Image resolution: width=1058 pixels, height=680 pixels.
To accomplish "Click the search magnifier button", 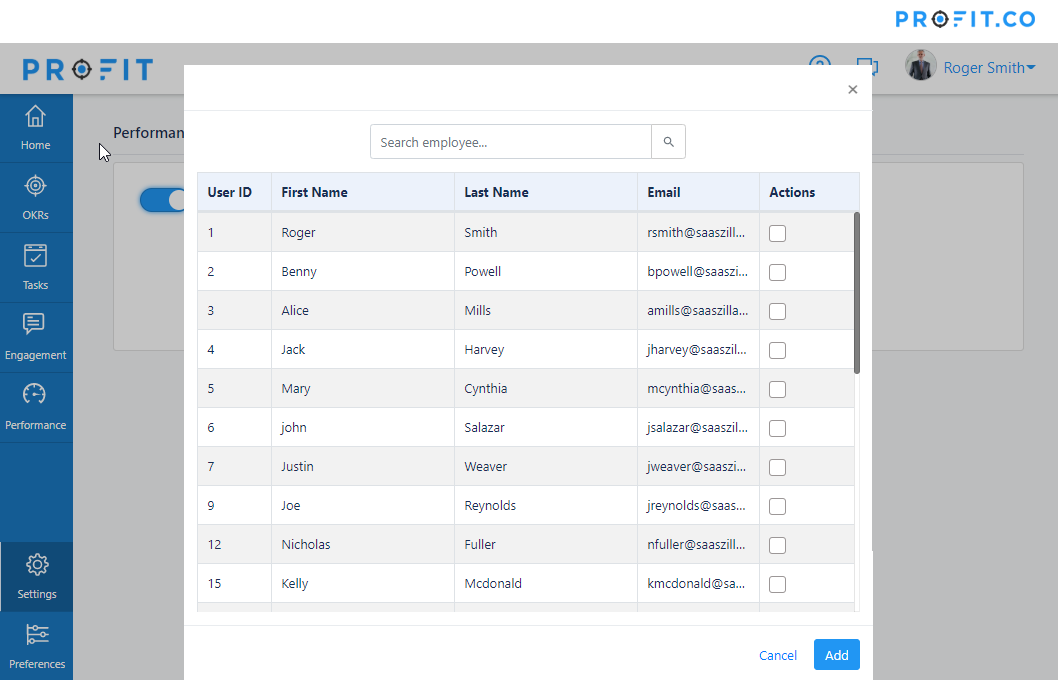I will coord(668,142).
